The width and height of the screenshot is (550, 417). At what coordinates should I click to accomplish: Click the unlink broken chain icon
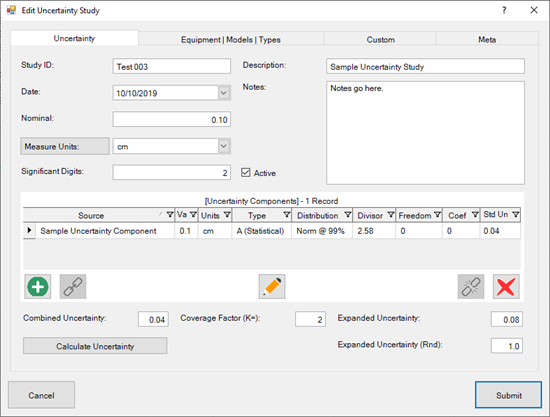click(x=471, y=287)
